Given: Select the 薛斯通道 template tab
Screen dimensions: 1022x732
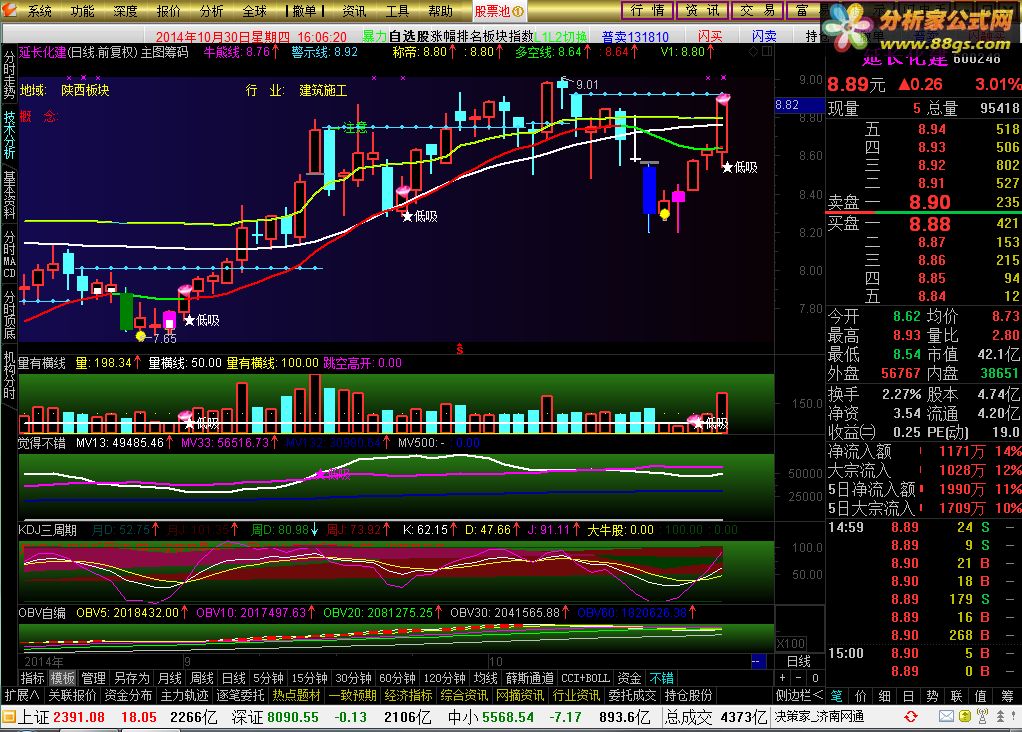Looking at the screenshot, I should [x=529, y=678].
